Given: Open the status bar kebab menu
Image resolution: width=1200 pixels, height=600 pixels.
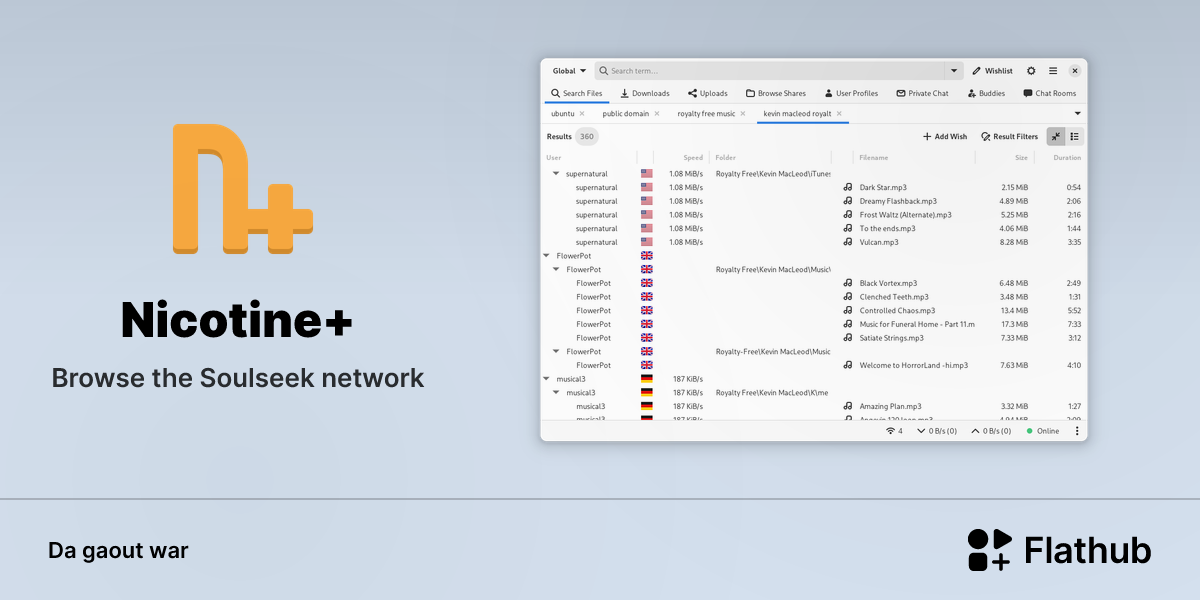Looking at the screenshot, I should (1077, 431).
